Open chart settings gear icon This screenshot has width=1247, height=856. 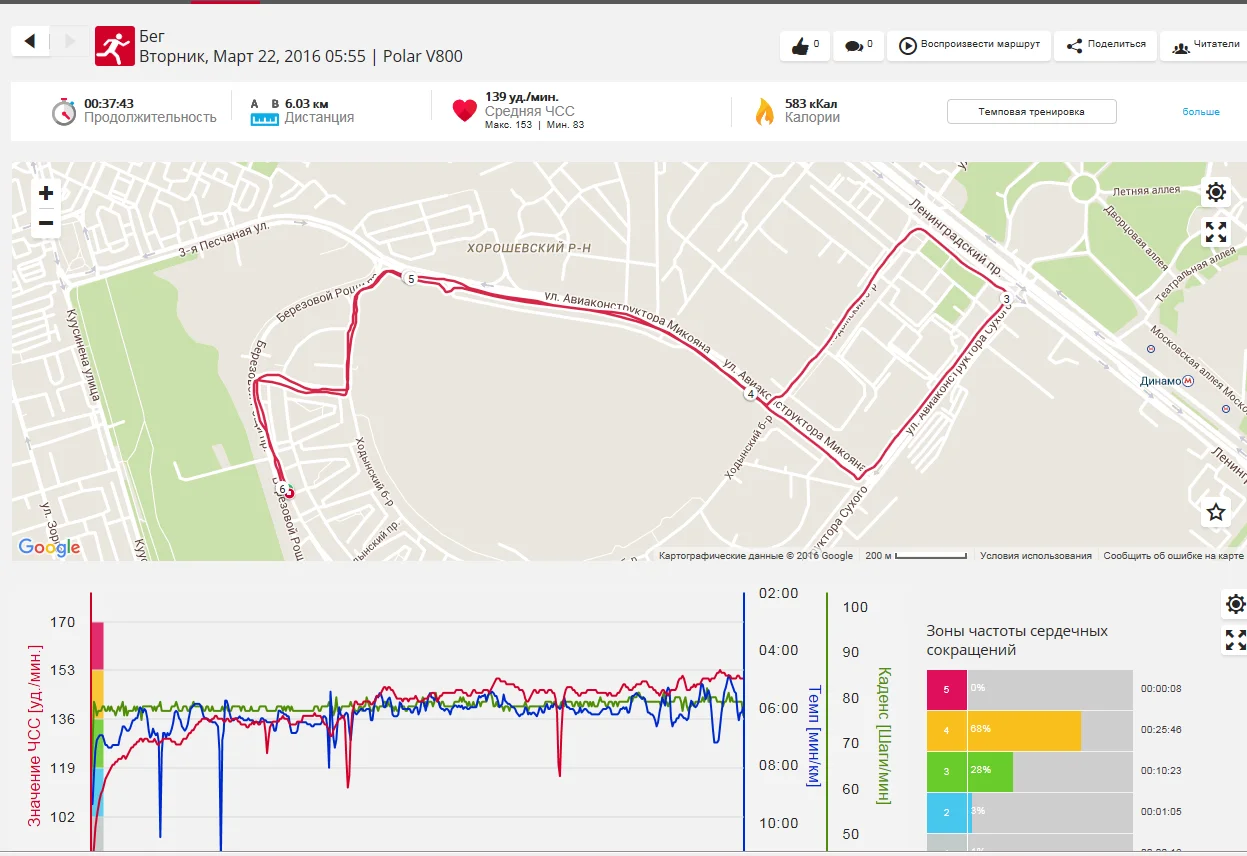(1235, 604)
